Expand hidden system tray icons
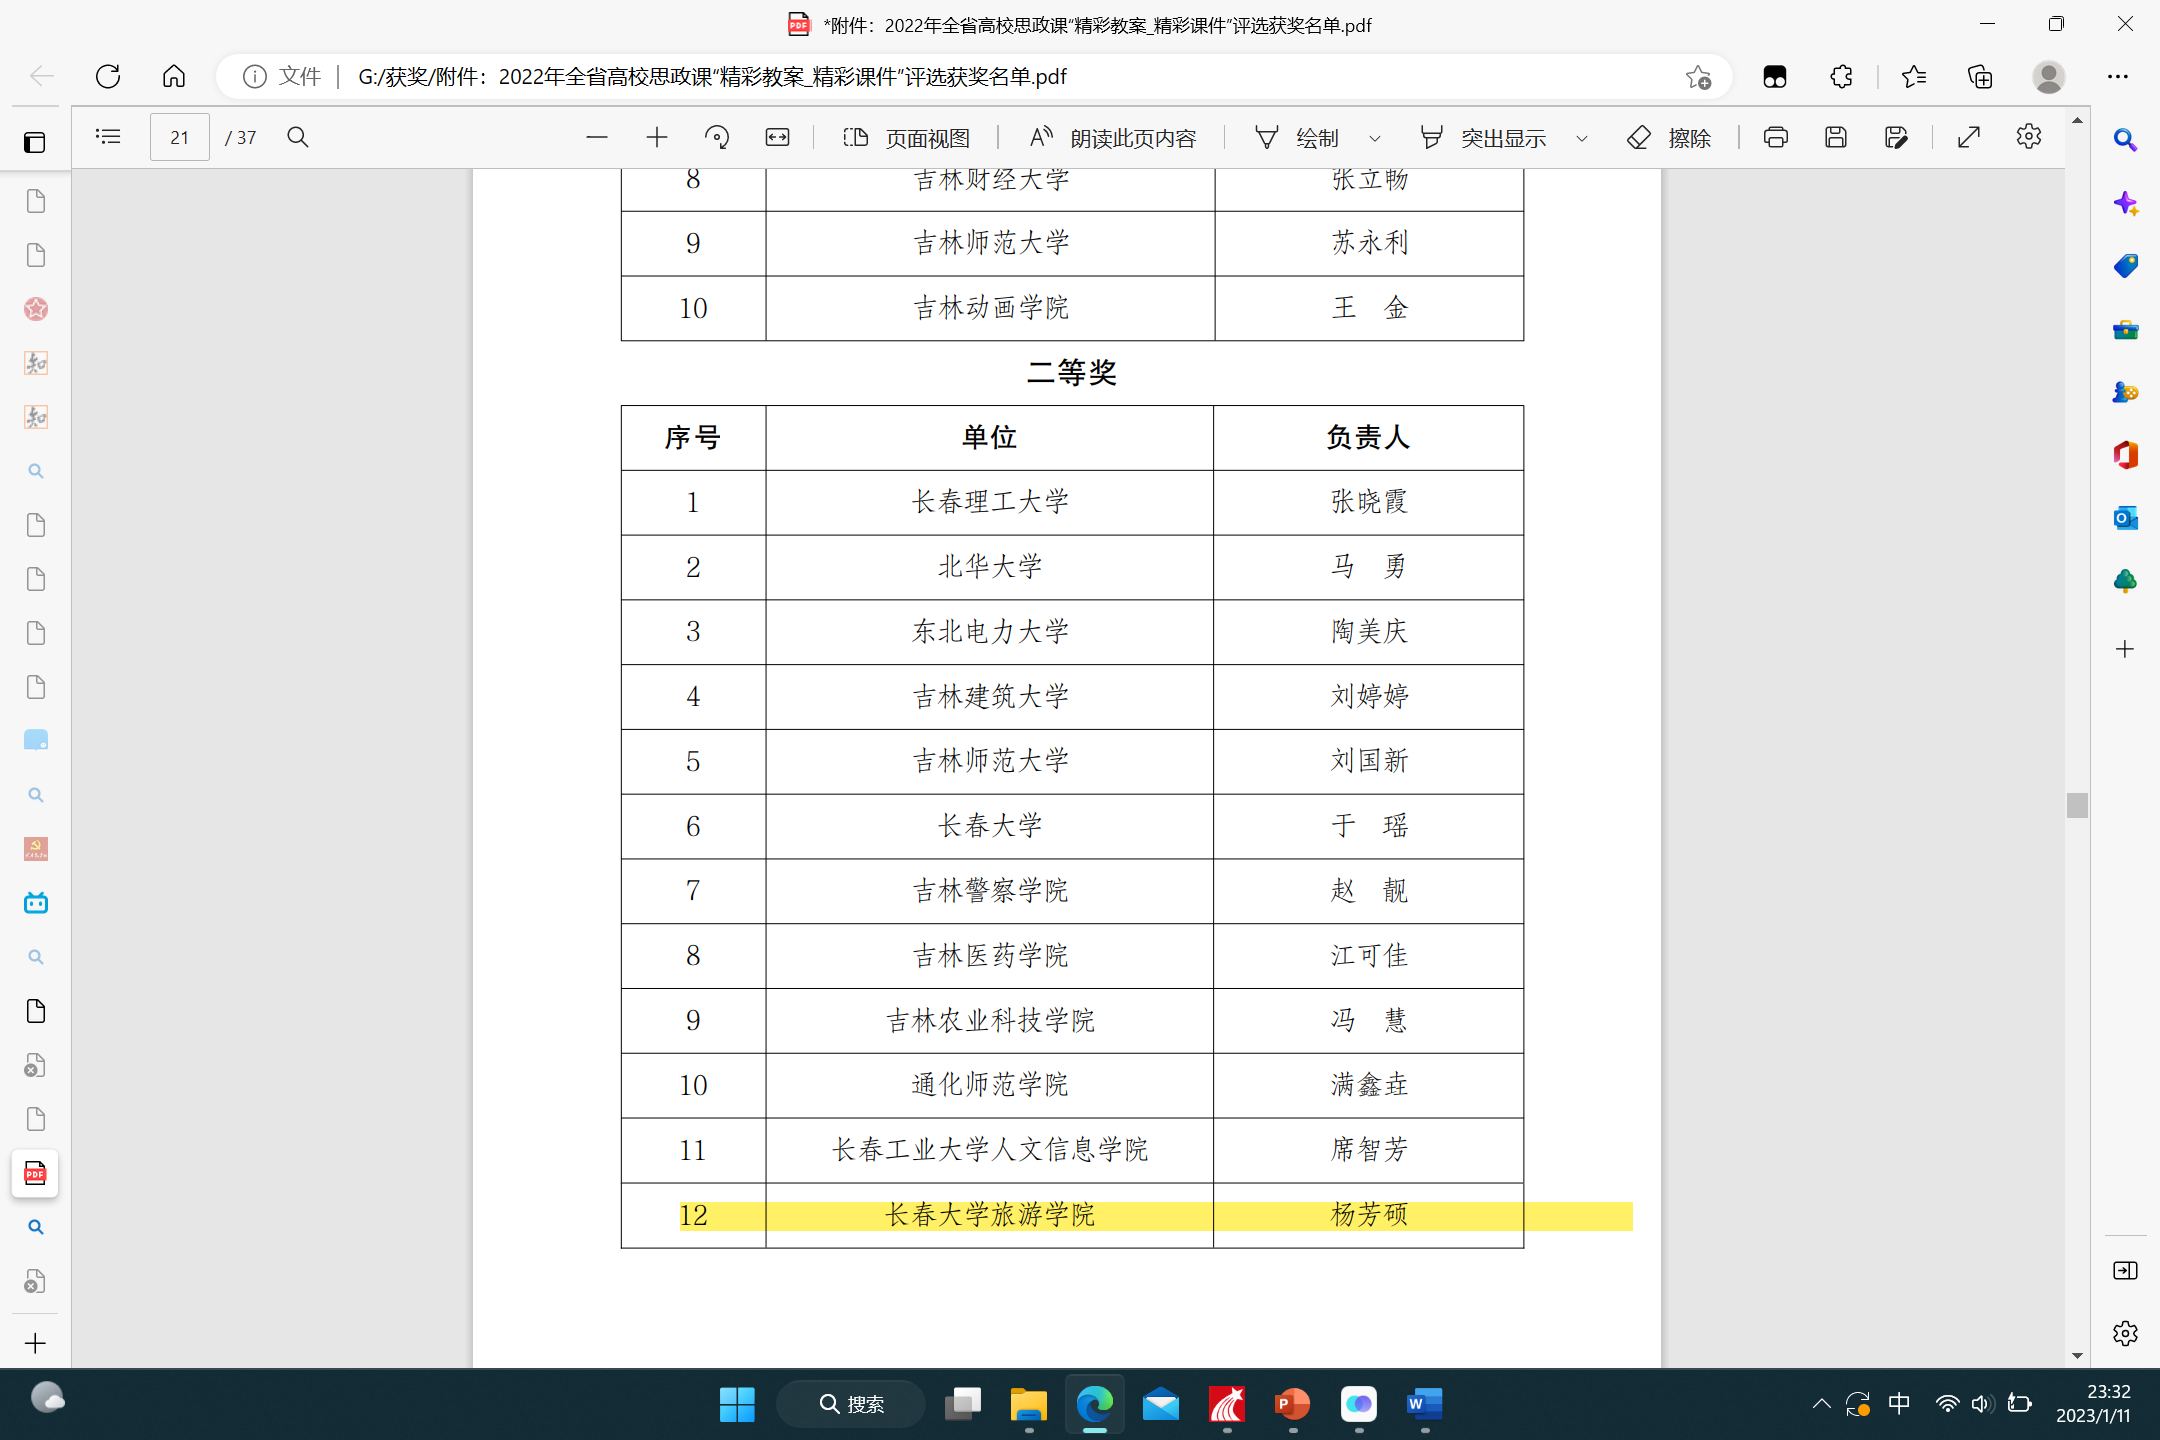 pyautogui.click(x=1822, y=1404)
